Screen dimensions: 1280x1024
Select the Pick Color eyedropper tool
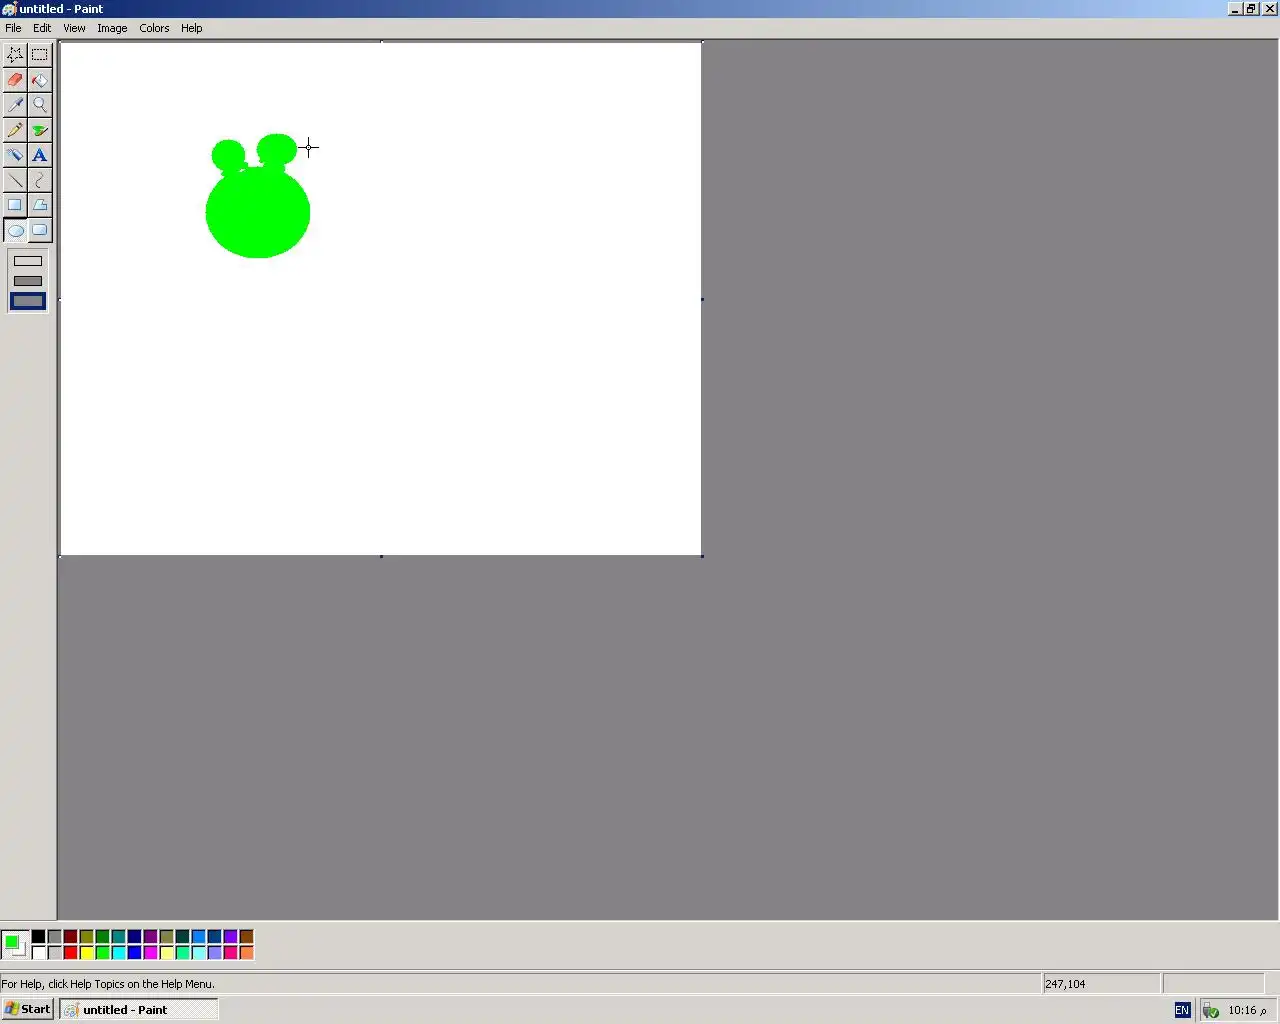15,105
